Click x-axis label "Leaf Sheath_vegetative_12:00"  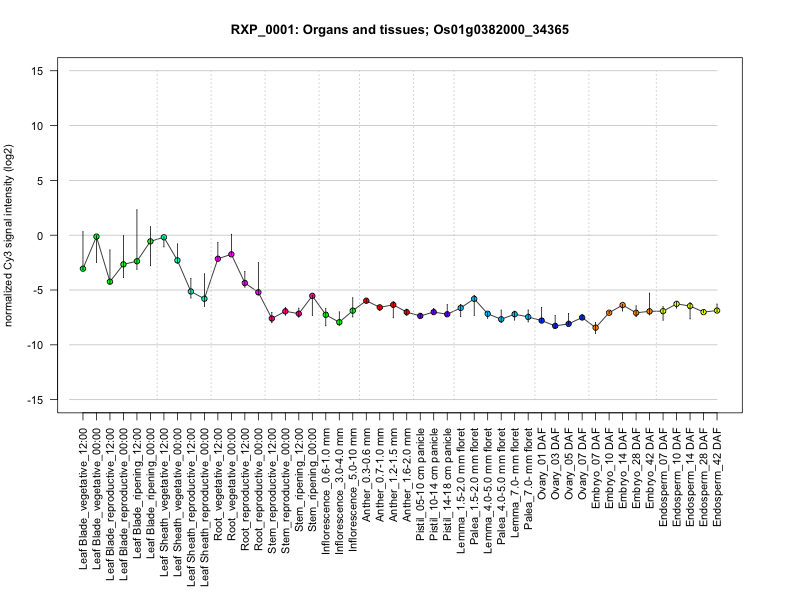tap(164, 503)
